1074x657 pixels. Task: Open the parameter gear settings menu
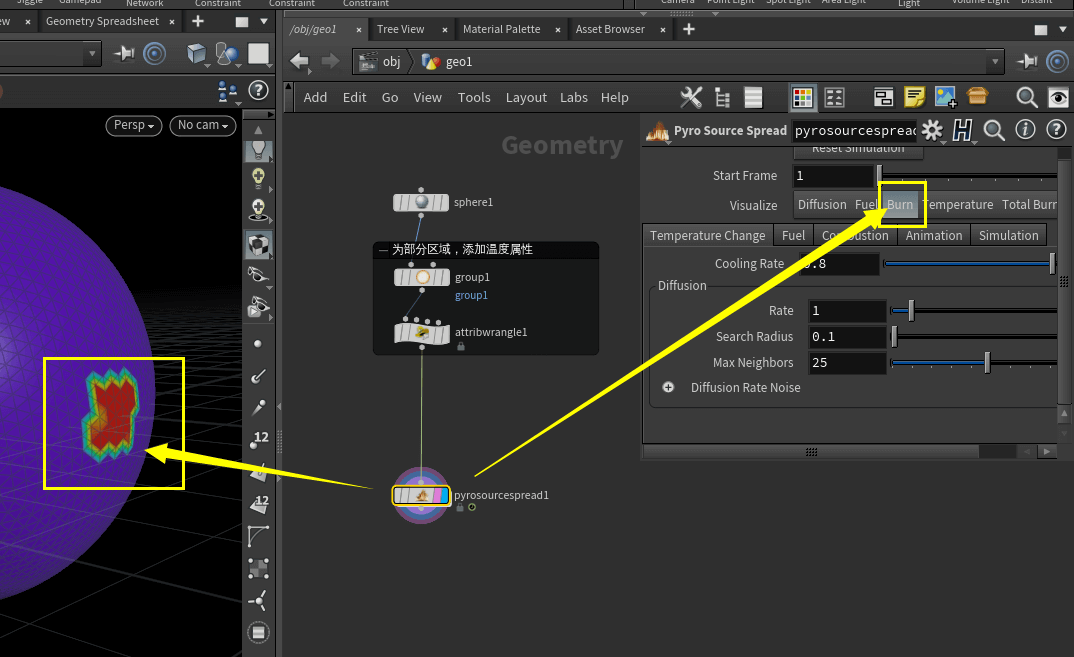point(932,130)
